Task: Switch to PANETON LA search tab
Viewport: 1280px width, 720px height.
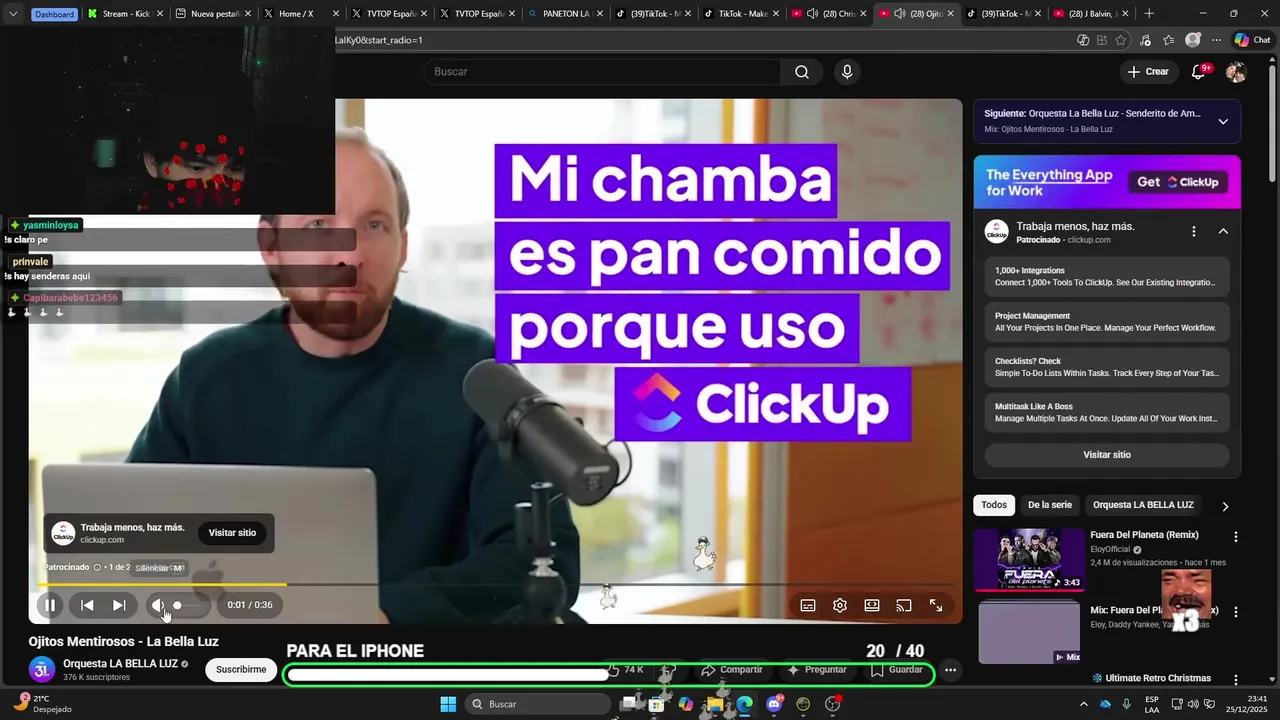Action: pos(565,14)
